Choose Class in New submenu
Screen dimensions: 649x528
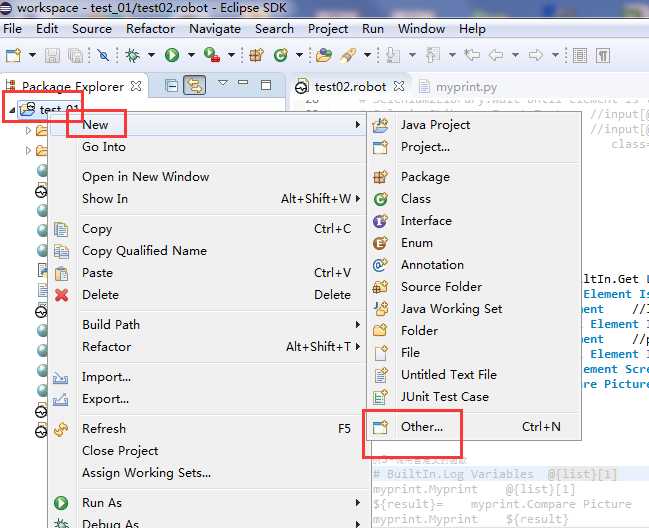pos(474,199)
